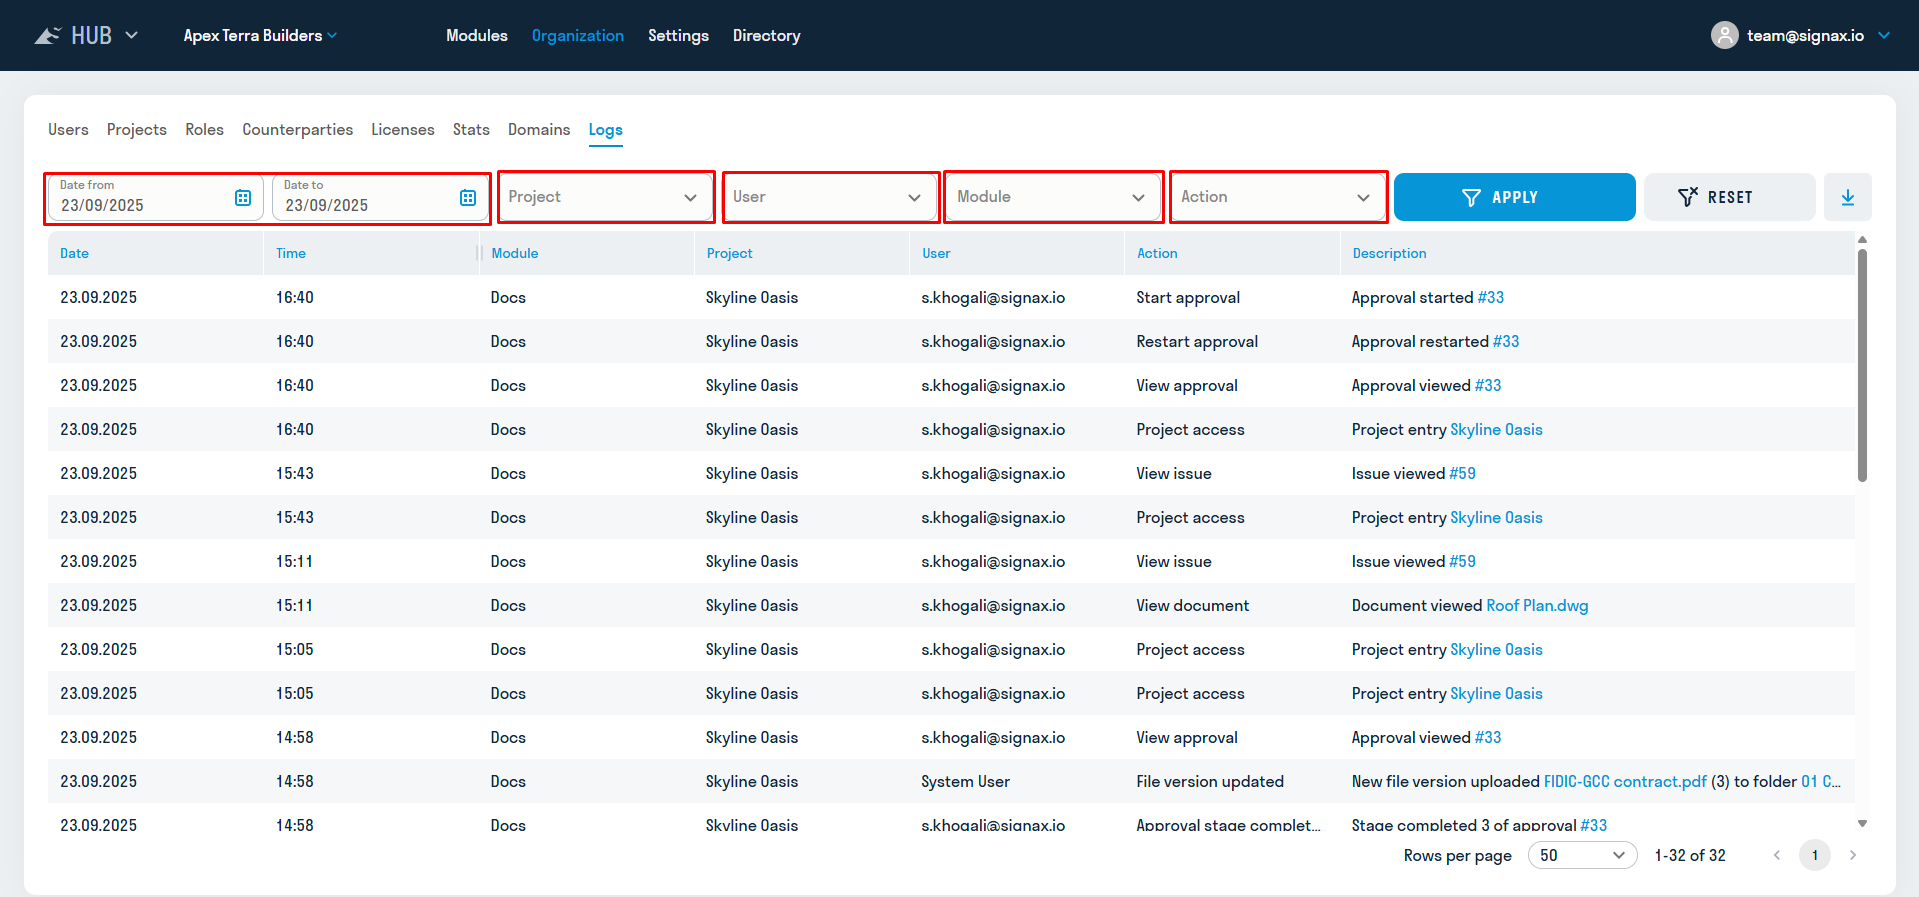Expand the team@signax.io account menu
The height and width of the screenshot is (897, 1919).
(x=1884, y=35)
